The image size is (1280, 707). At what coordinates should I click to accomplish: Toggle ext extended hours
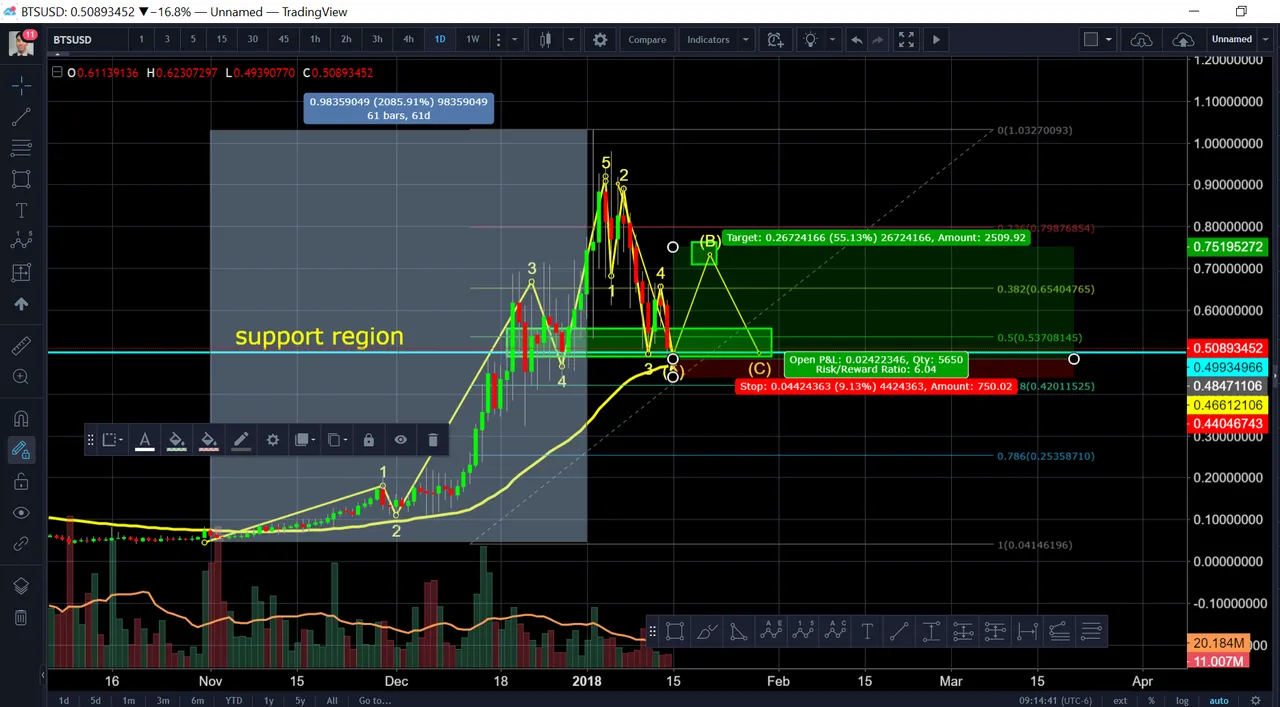(1120, 700)
